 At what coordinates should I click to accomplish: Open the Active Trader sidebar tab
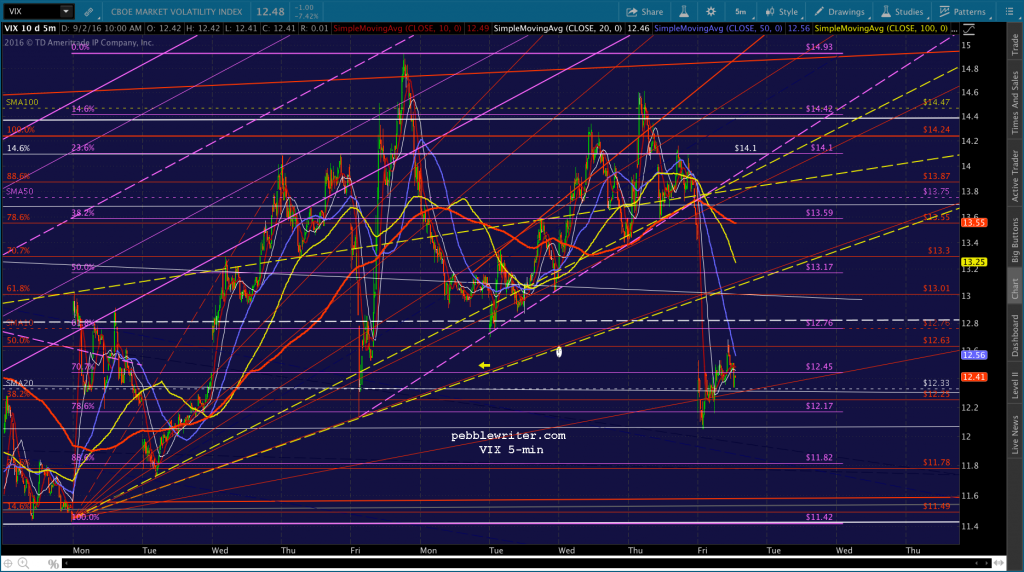(x=1015, y=176)
